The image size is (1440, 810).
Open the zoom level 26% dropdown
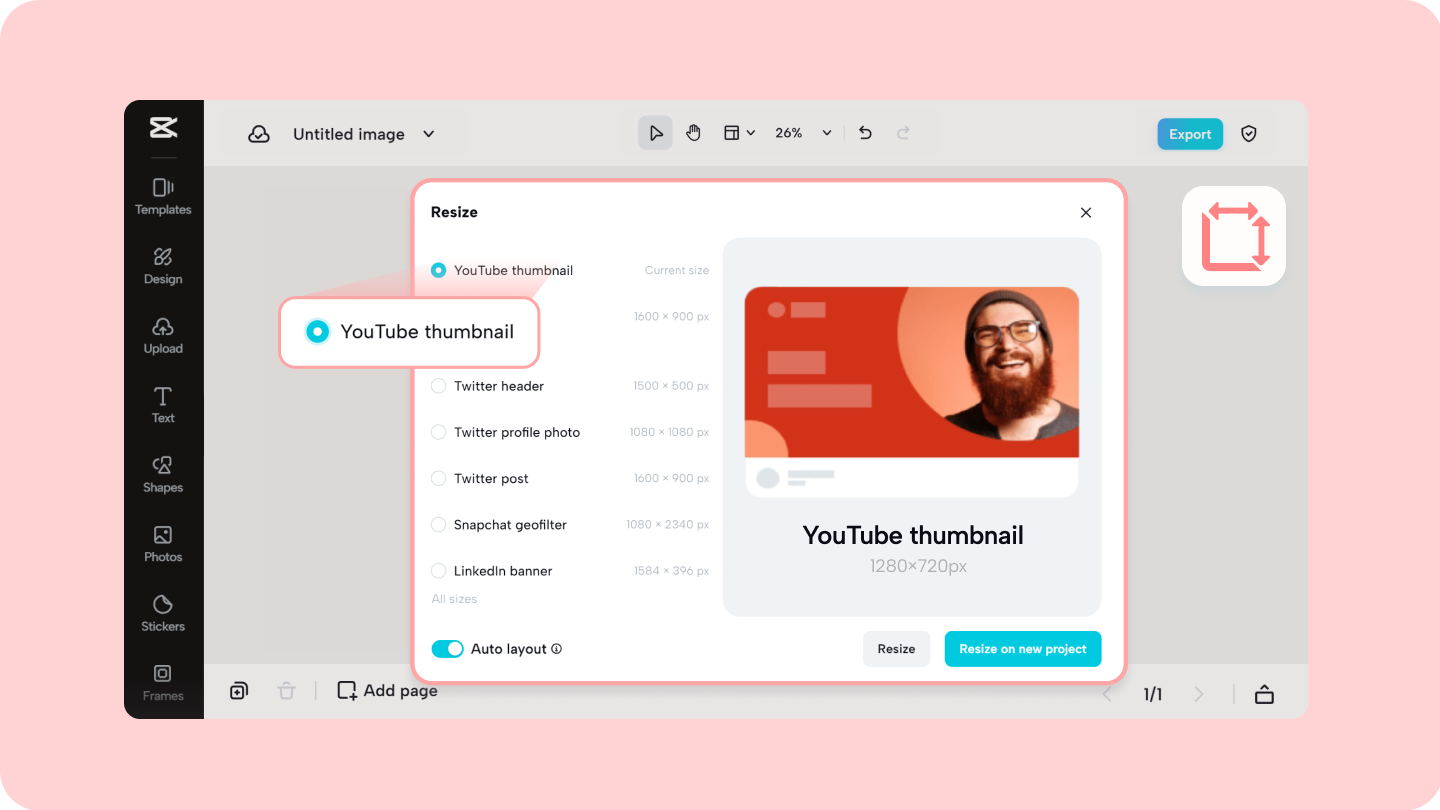800,132
